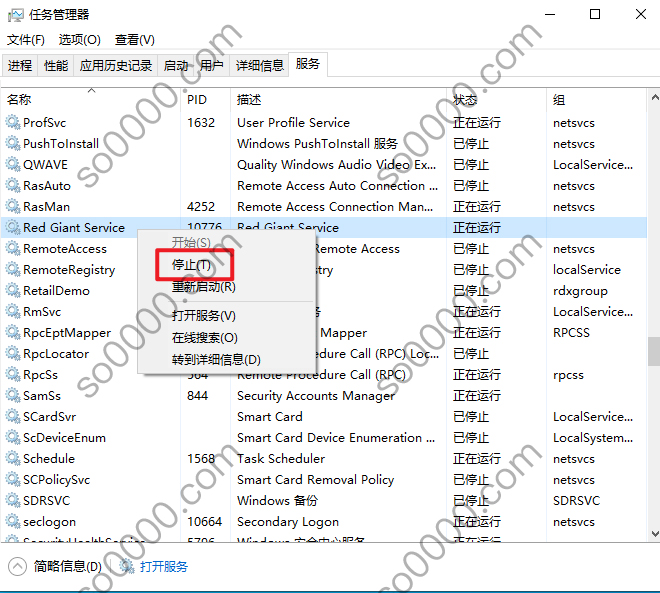Click the gear icon beside RmSvc
The height and width of the screenshot is (593, 660).
[x=13, y=312]
